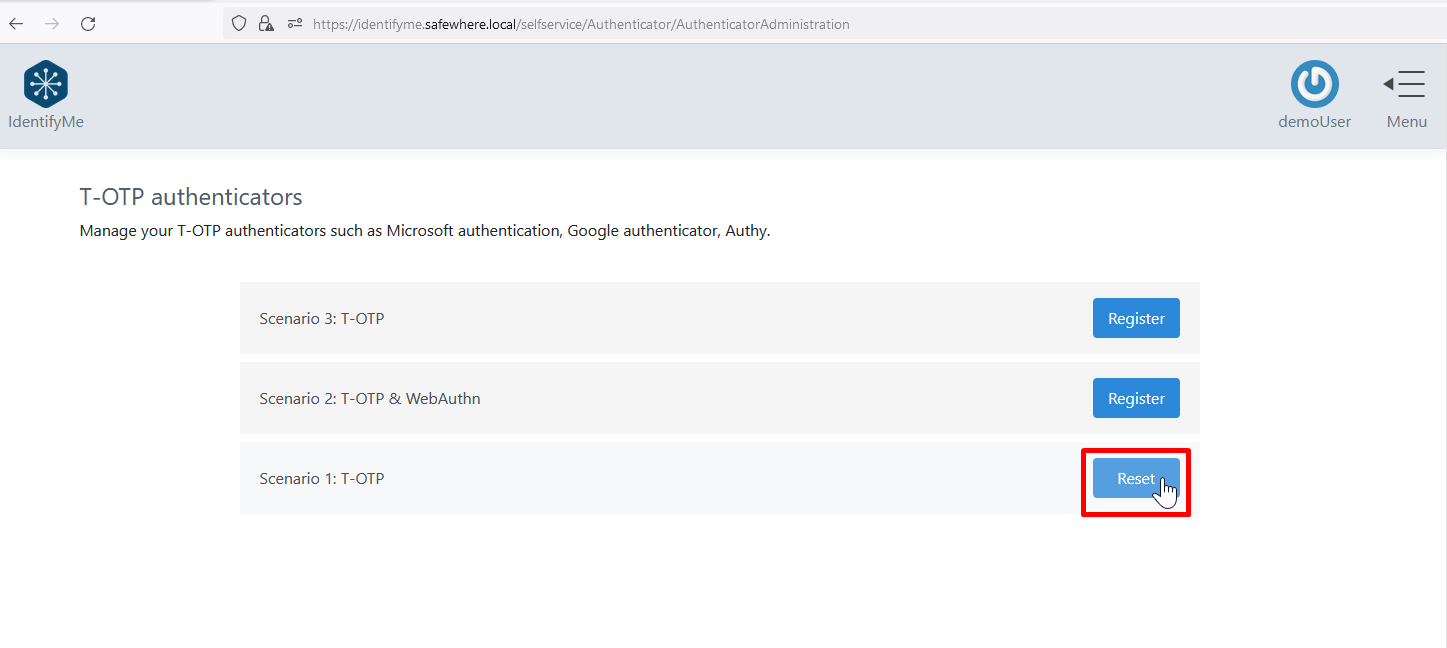Click the IdentifyMe snowflake logo
Viewport: 1447px width, 648px height.
pyautogui.click(x=45, y=84)
